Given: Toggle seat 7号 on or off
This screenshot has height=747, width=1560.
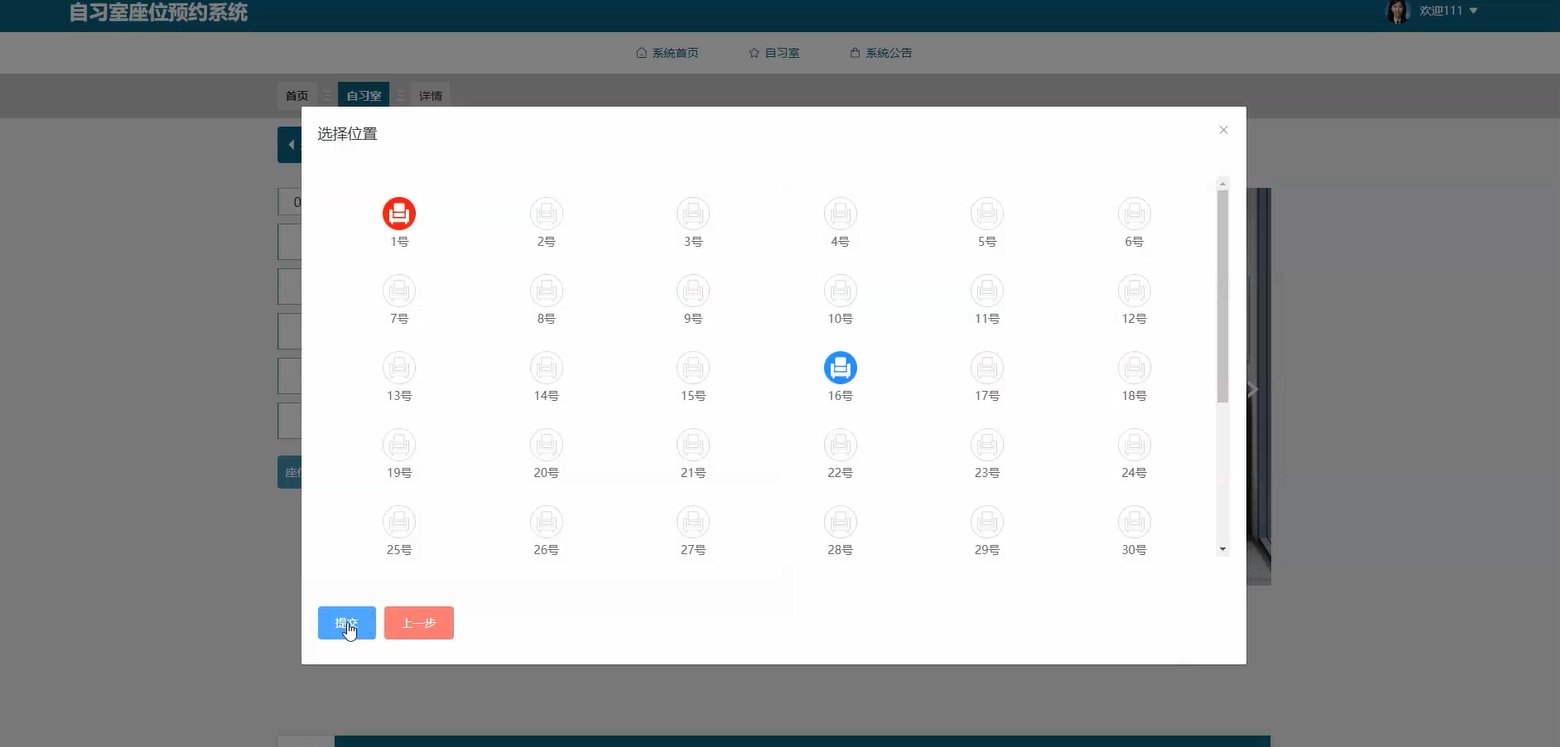Looking at the screenshot, I should 399,290.
